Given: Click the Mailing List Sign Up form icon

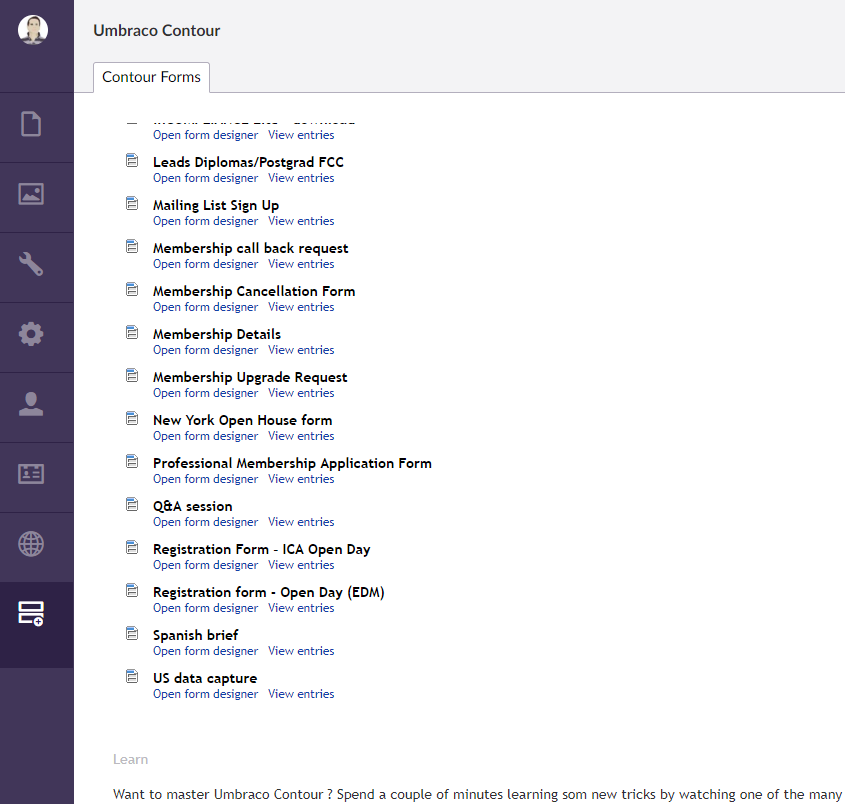Looking at the screenshot, I should (x=132, y=204).
